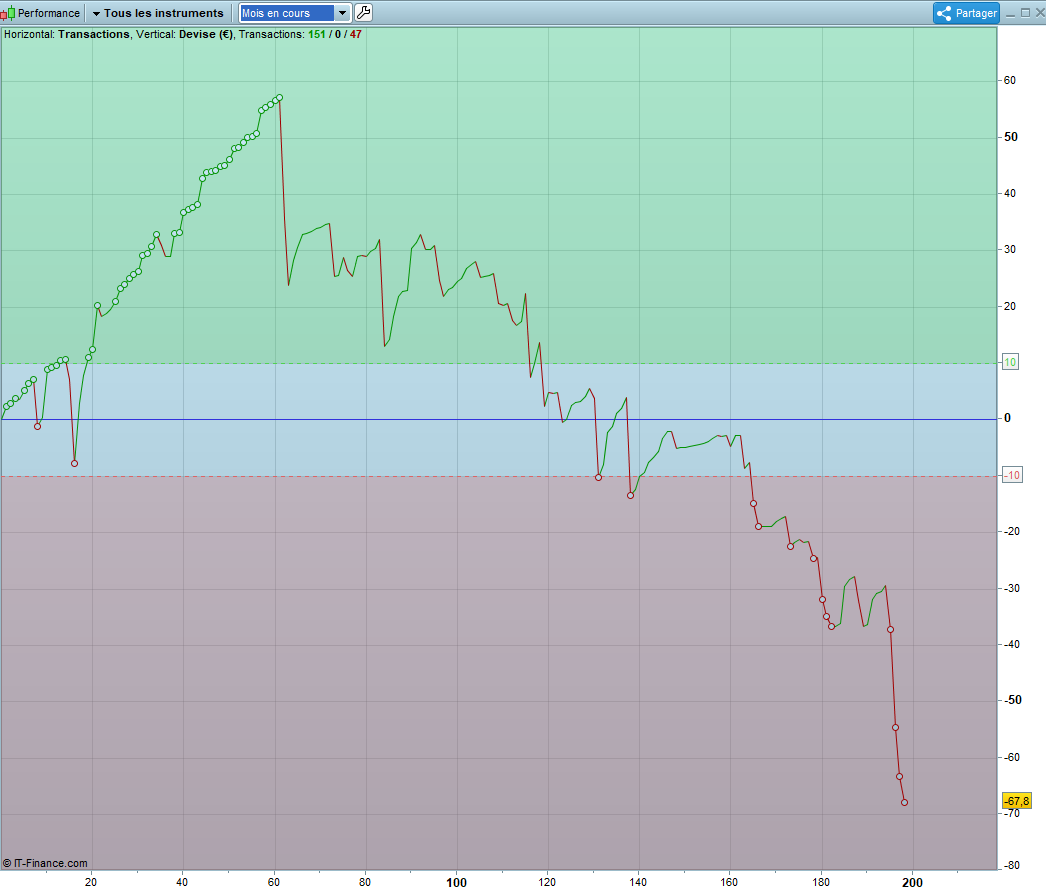
Task: Expand the Mois en cours combo box arrow
Action: (342, 13)
